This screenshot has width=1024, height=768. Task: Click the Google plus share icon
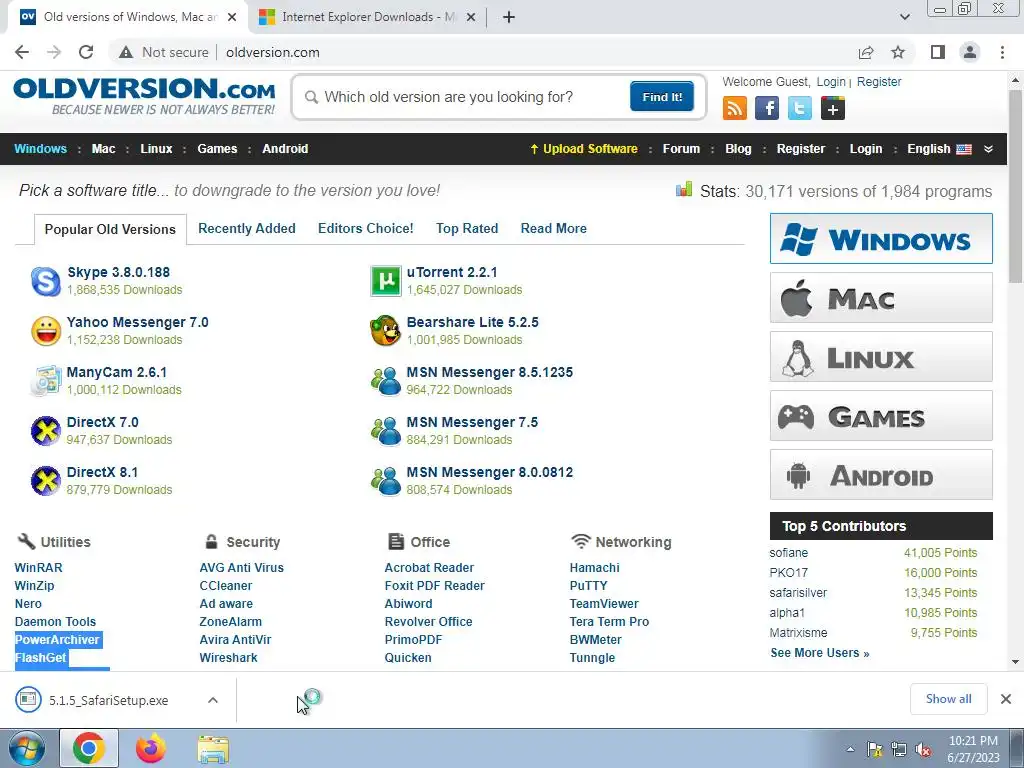(x=833, y=108)
